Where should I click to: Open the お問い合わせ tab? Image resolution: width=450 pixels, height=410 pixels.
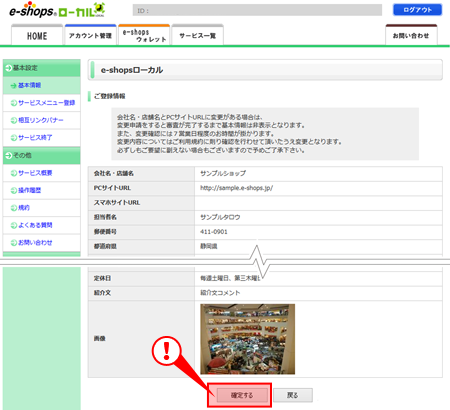click(411, 36)
